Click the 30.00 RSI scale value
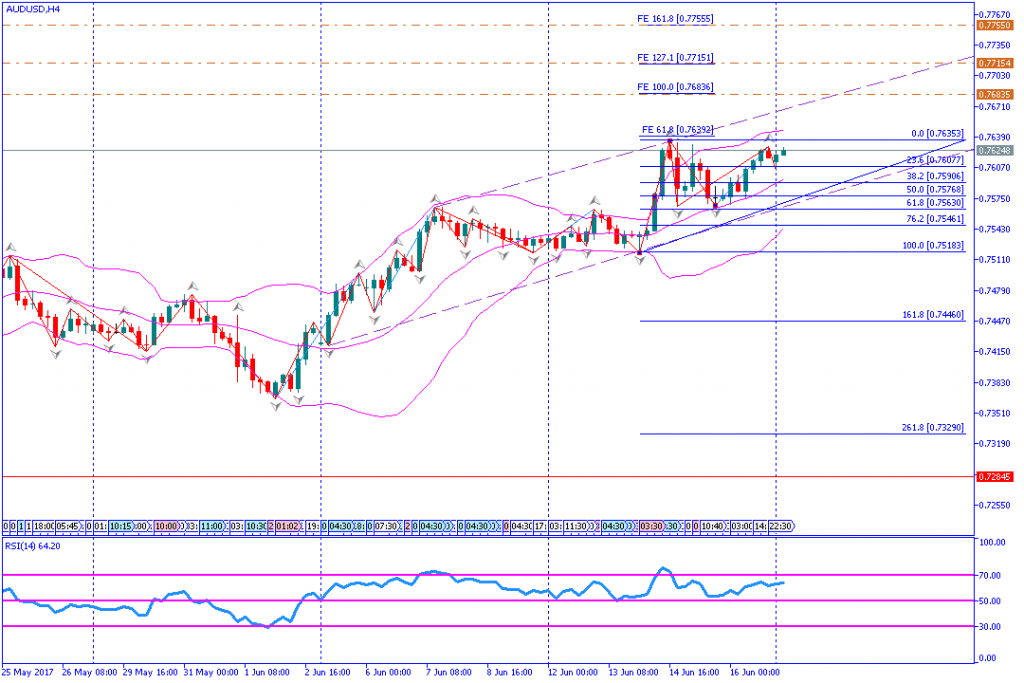 (991, 626)
